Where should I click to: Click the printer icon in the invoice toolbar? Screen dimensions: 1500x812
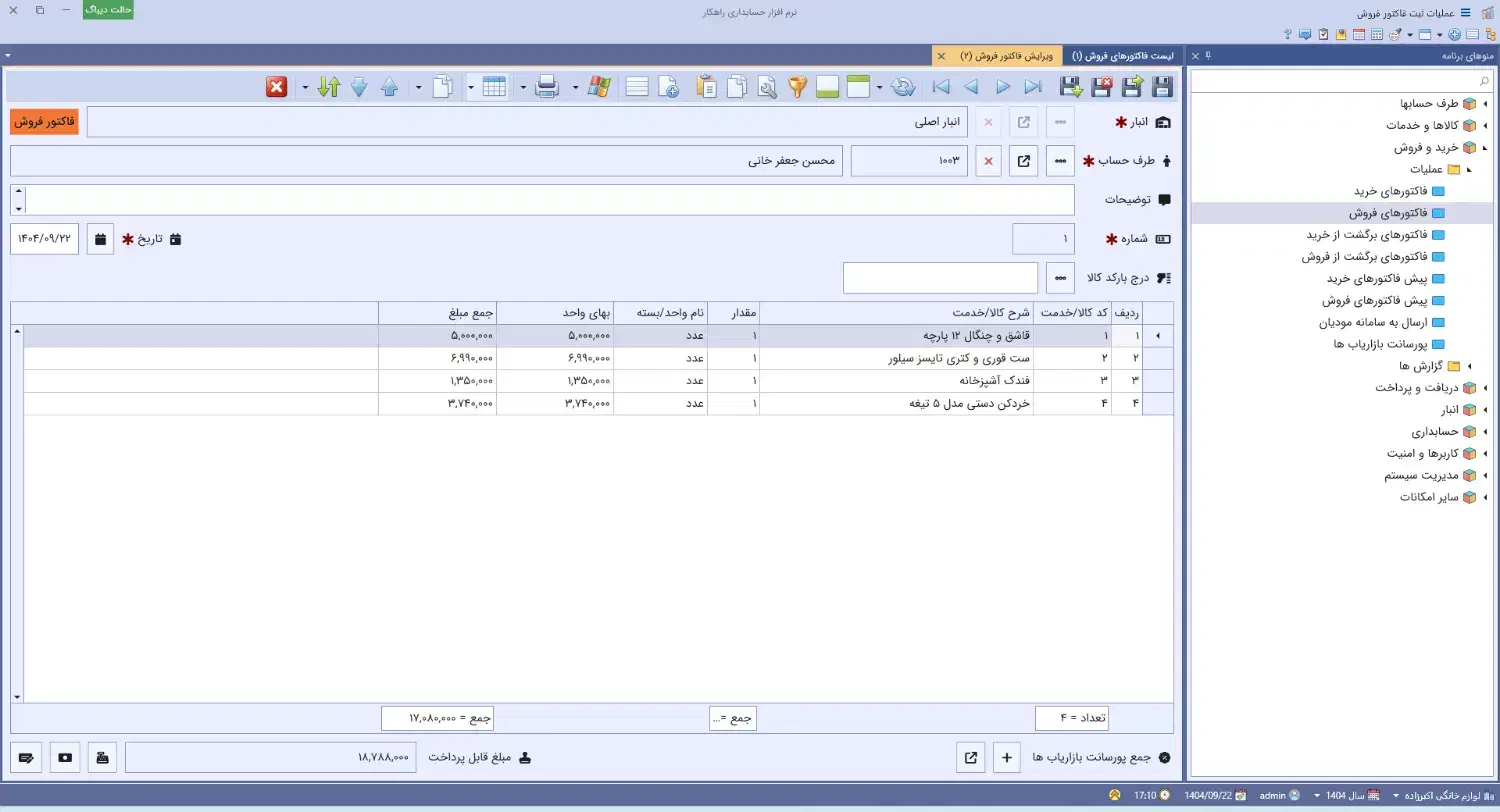[547, 87]
